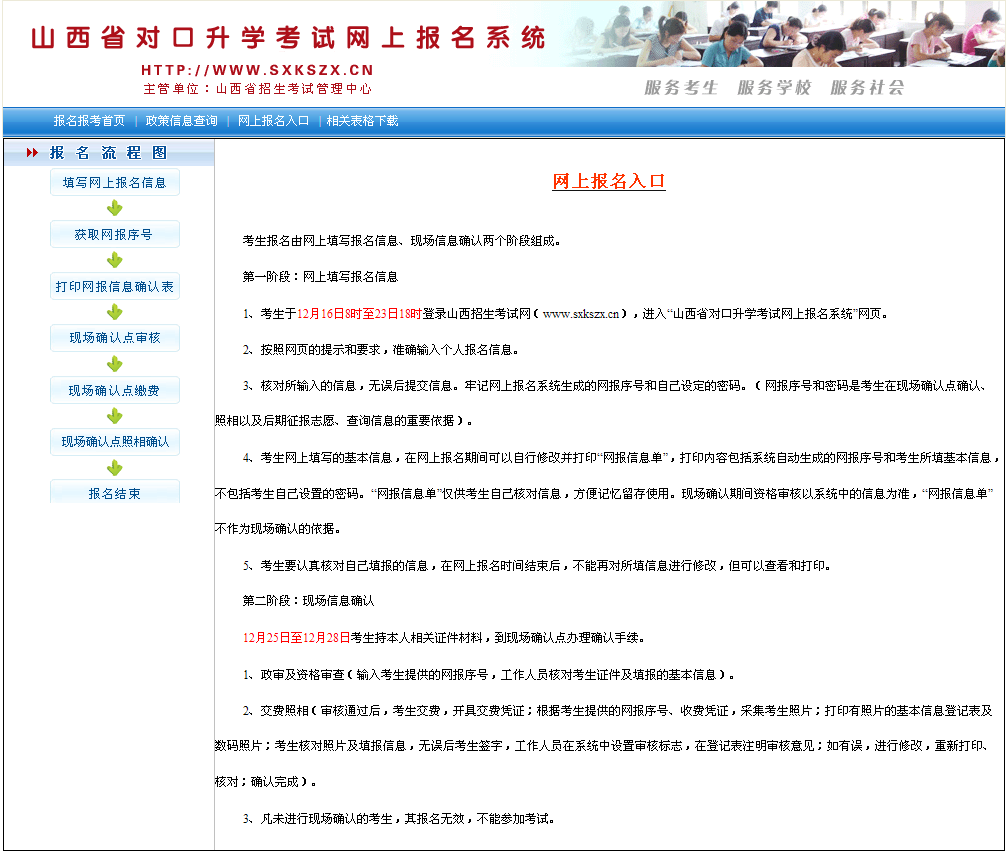Screen dimensions: 1008x853
Task: Select the 打印网报信息确认表 step
Action: (115, 287)
